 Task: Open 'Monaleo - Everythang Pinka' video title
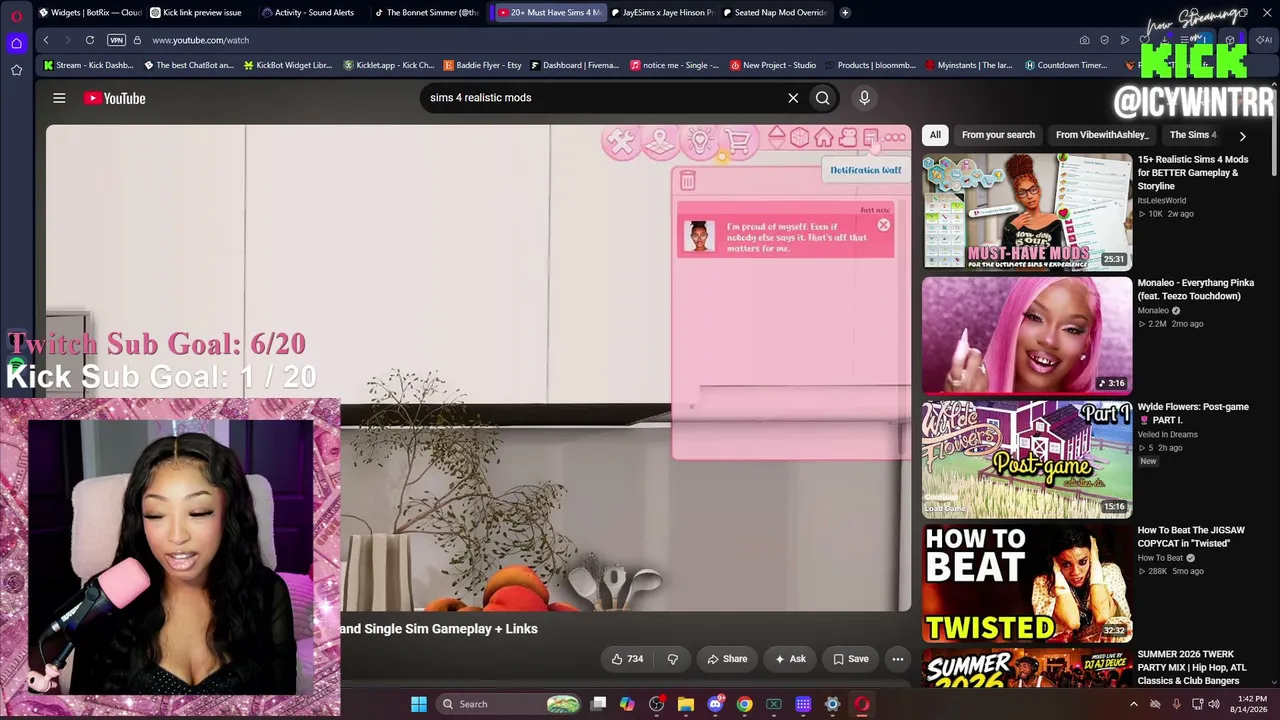point(1195,289)
